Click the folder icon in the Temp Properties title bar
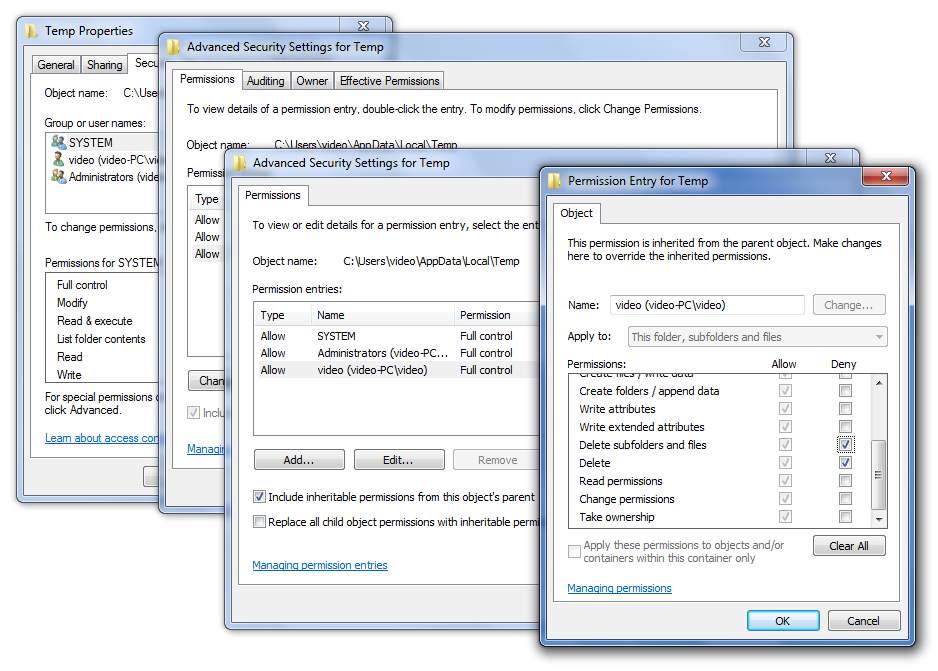Viewport: 938px width, 671px height. point(32,30)
